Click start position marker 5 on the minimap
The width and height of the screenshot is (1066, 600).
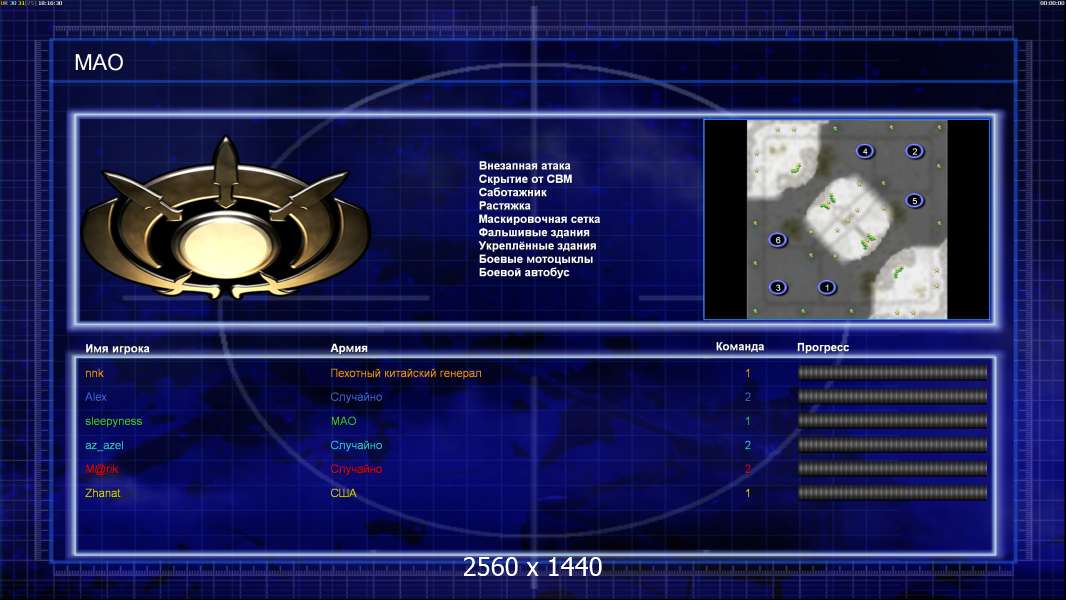pyautogui.click(x=914, y=200)
